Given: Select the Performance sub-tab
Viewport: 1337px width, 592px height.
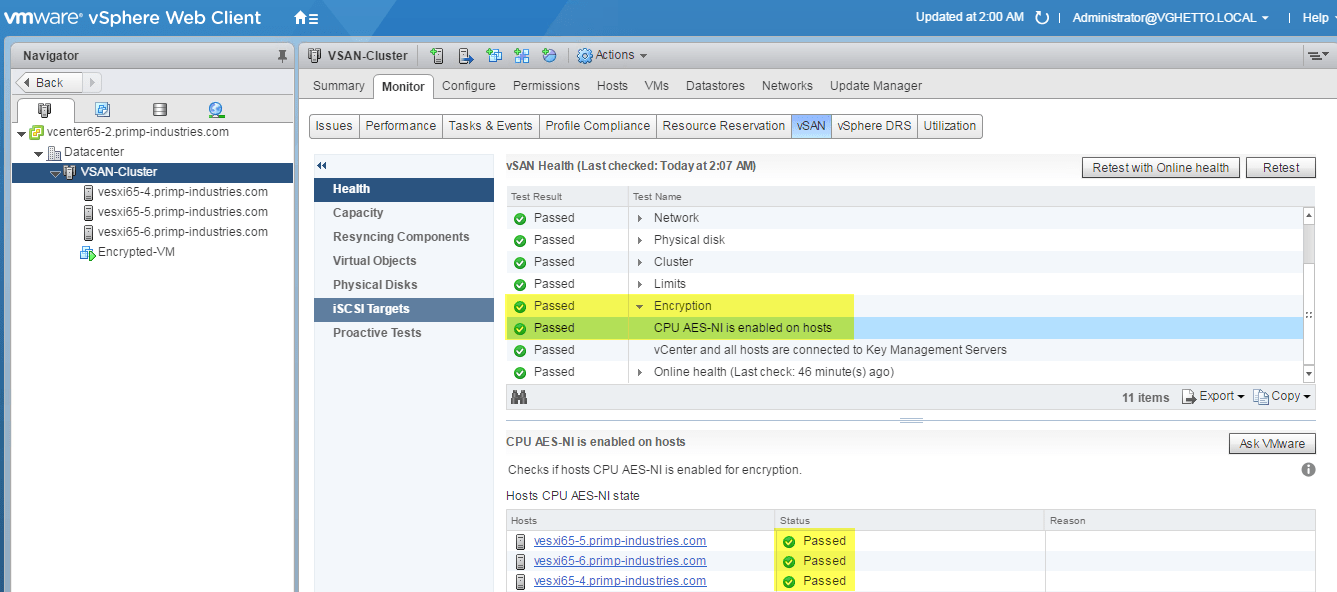Looking at the screenshot, I should click(x=401, y=126).
